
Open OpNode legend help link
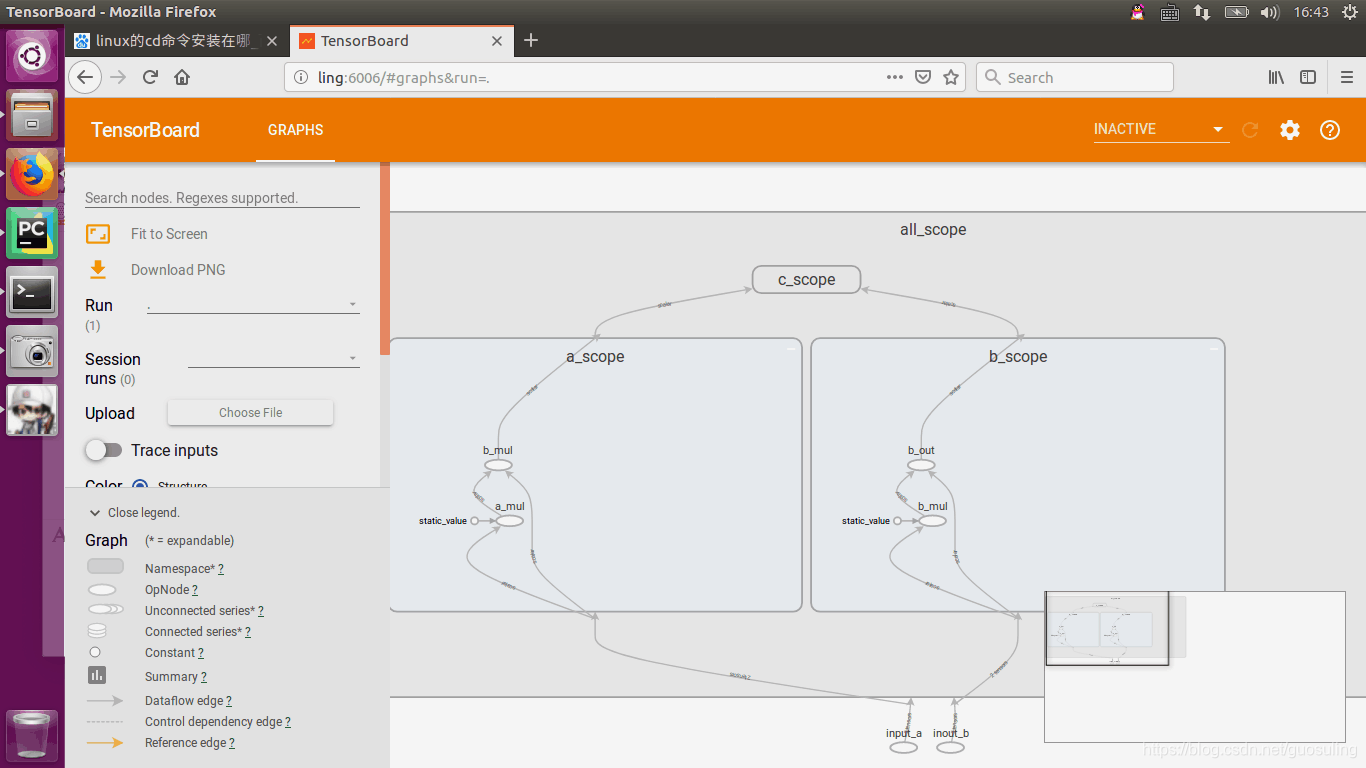(x=195, y=590)
